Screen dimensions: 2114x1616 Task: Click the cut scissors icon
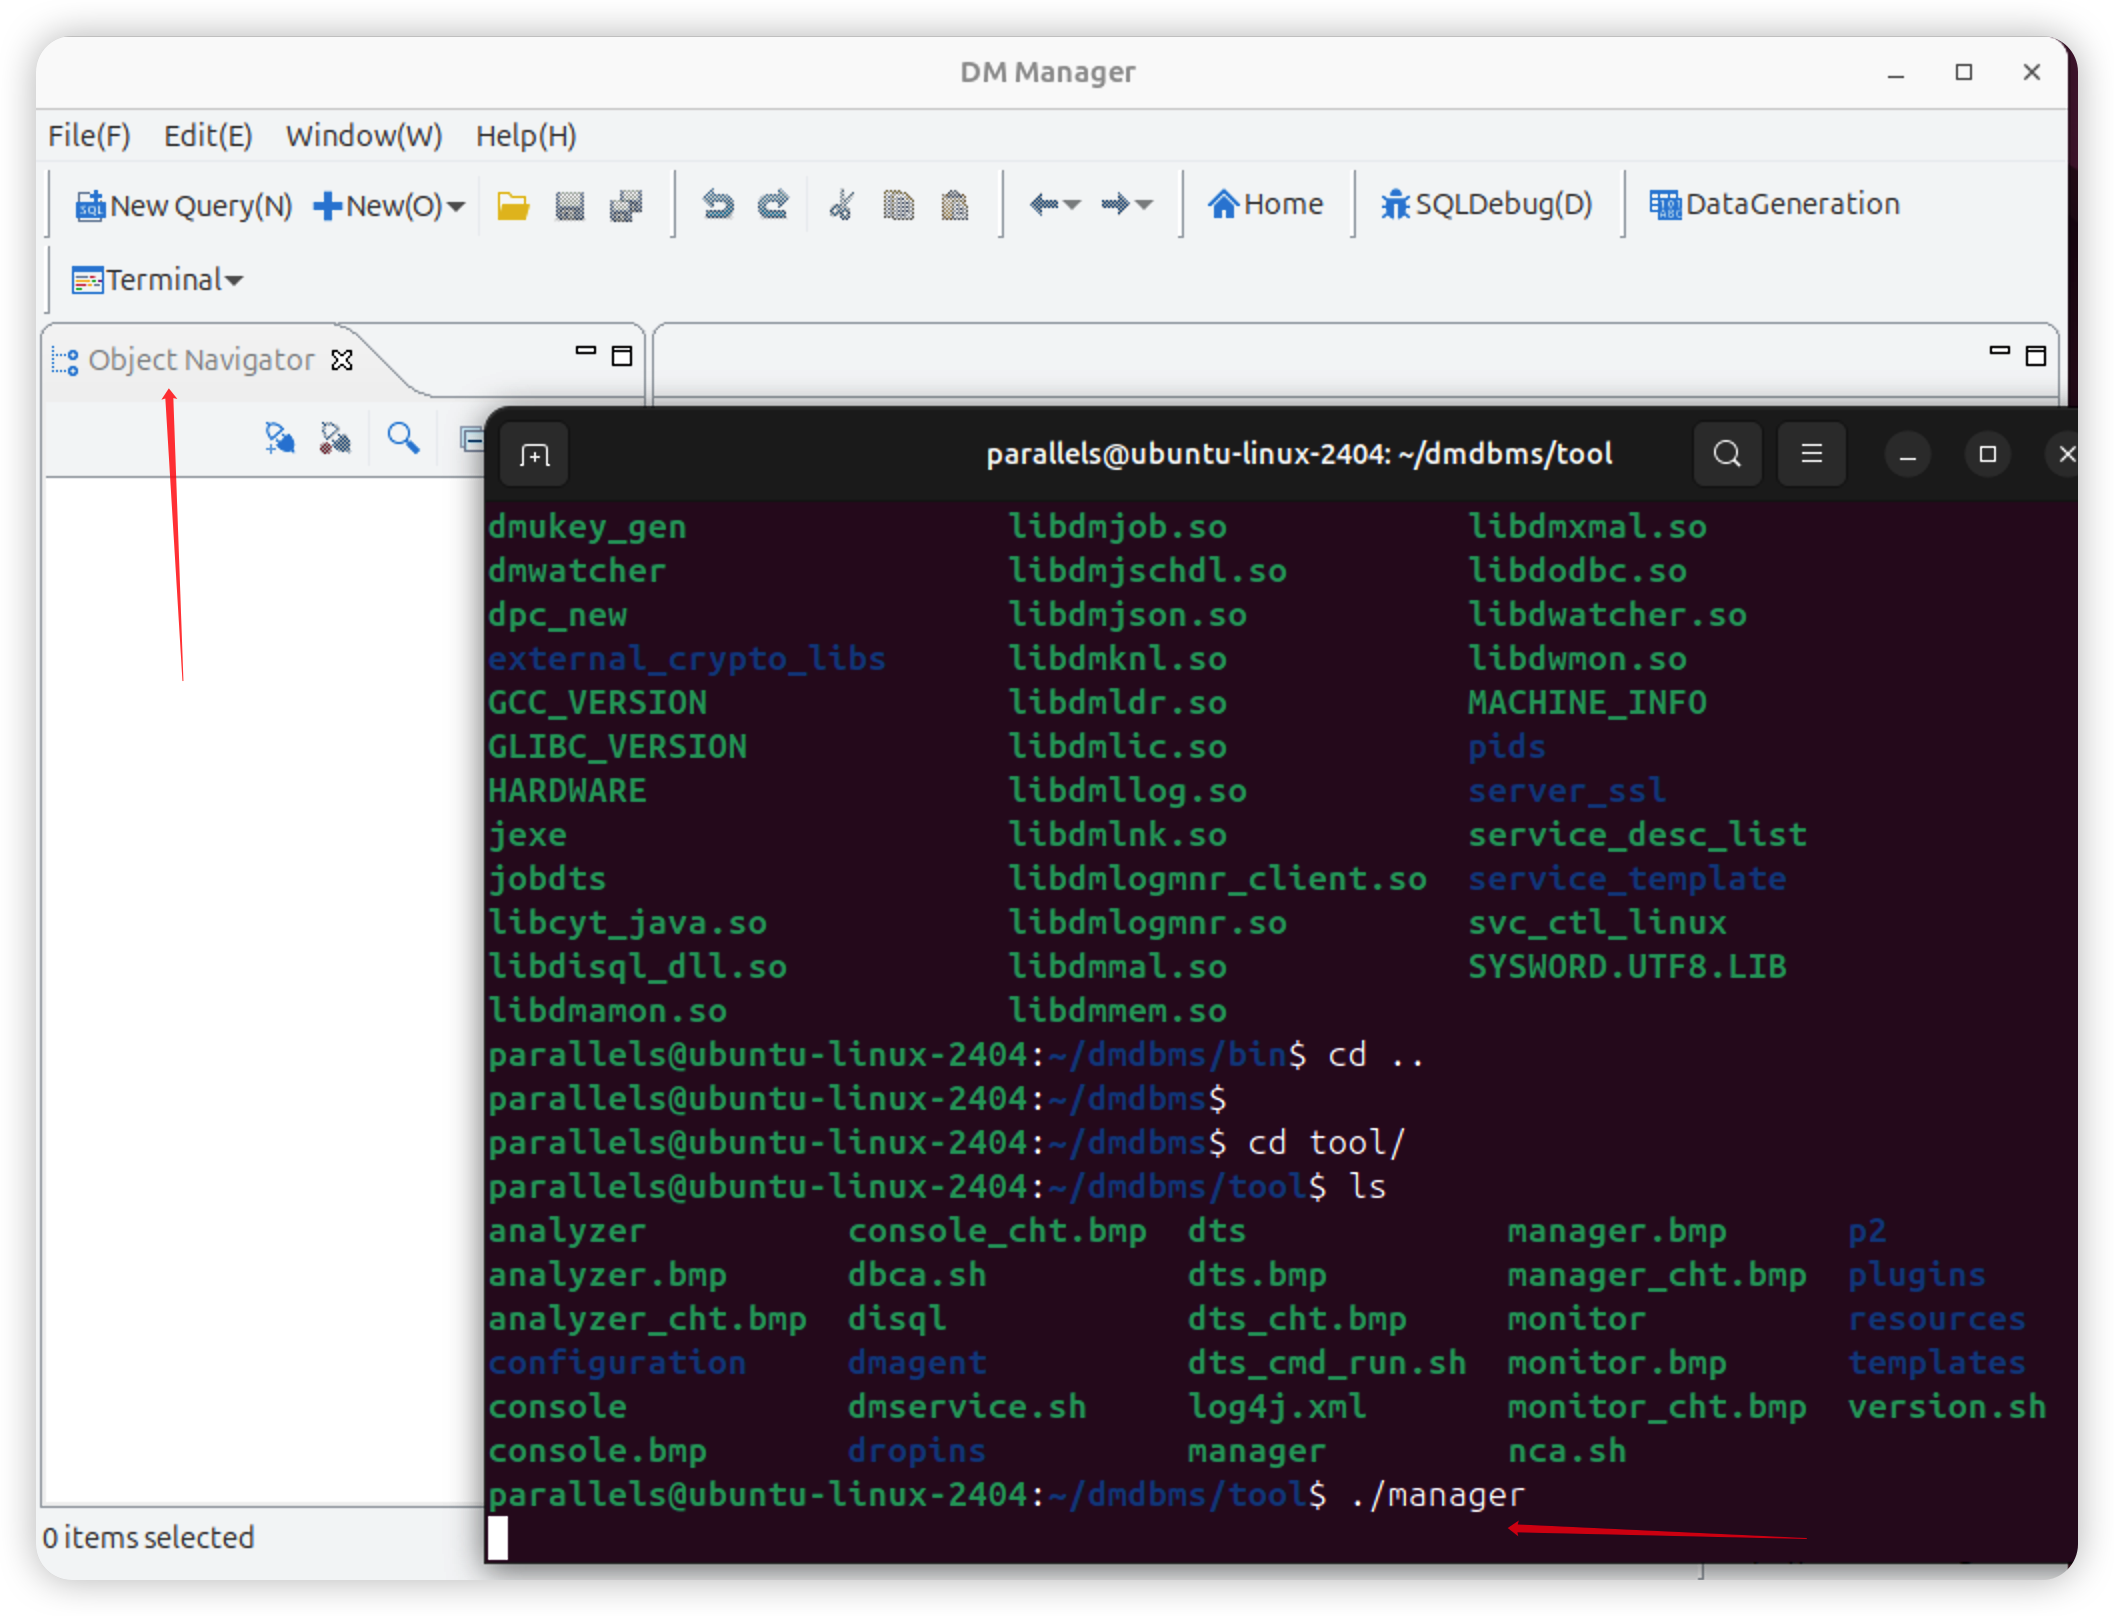[x=842, y=205]
